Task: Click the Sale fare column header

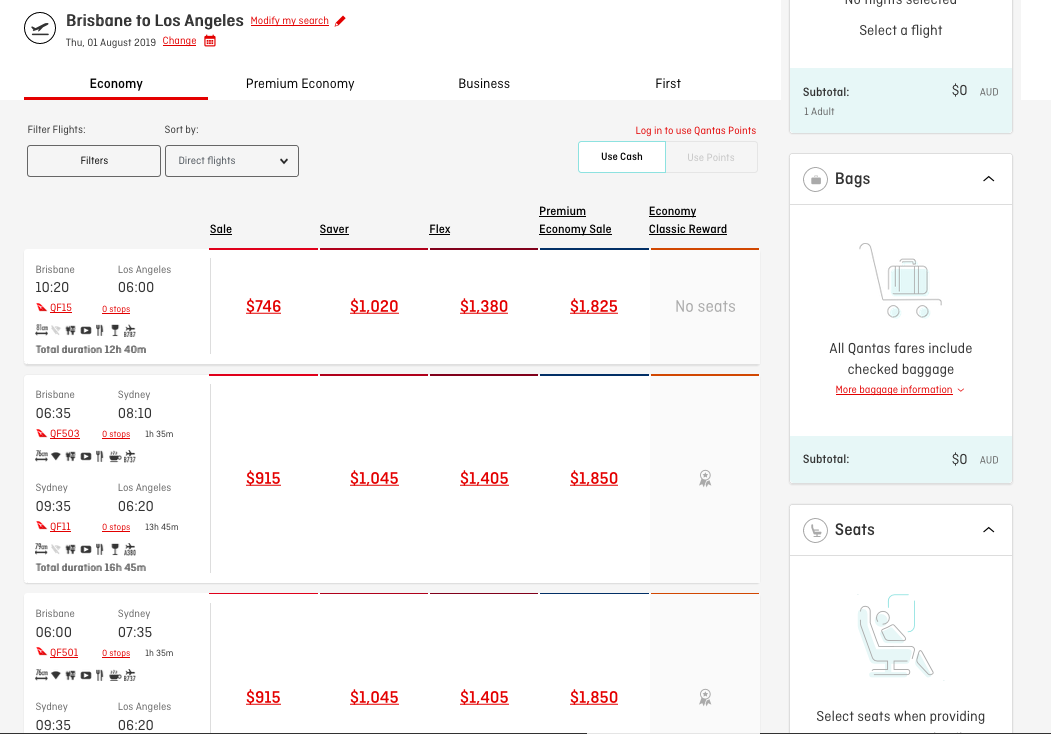Action: (221, 229)
